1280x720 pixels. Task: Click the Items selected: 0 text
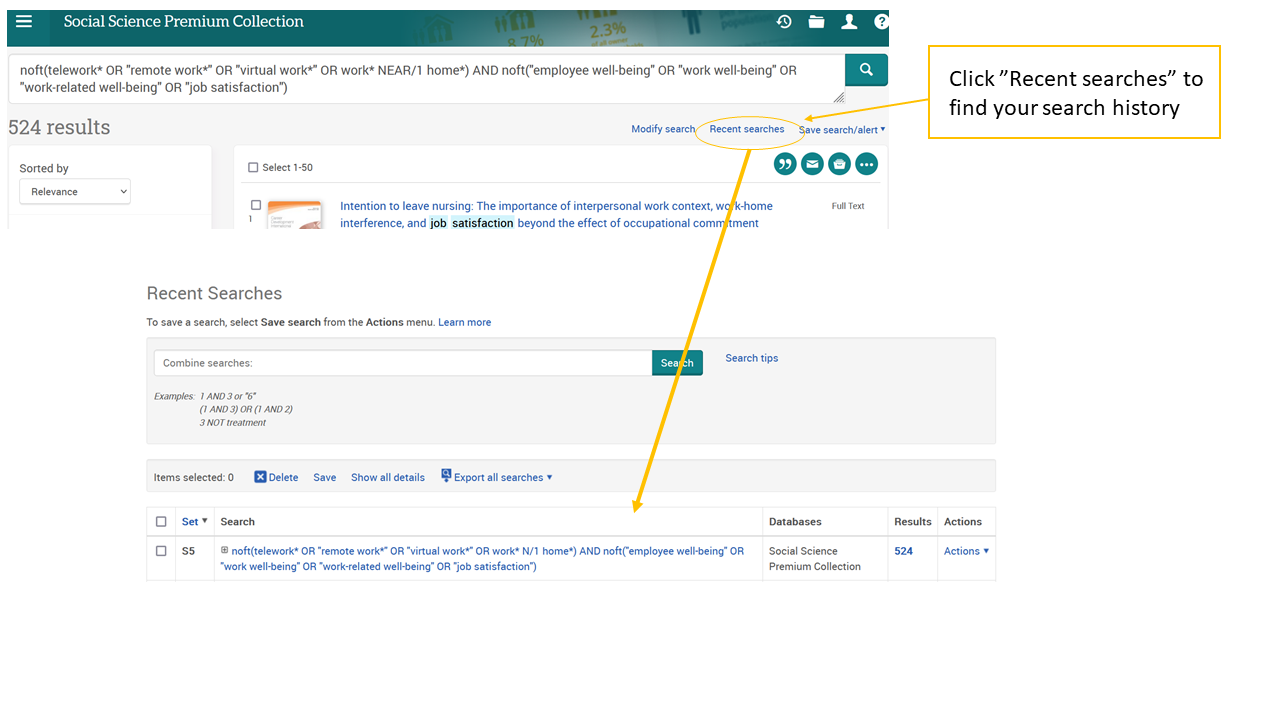(x=194, y=477)
